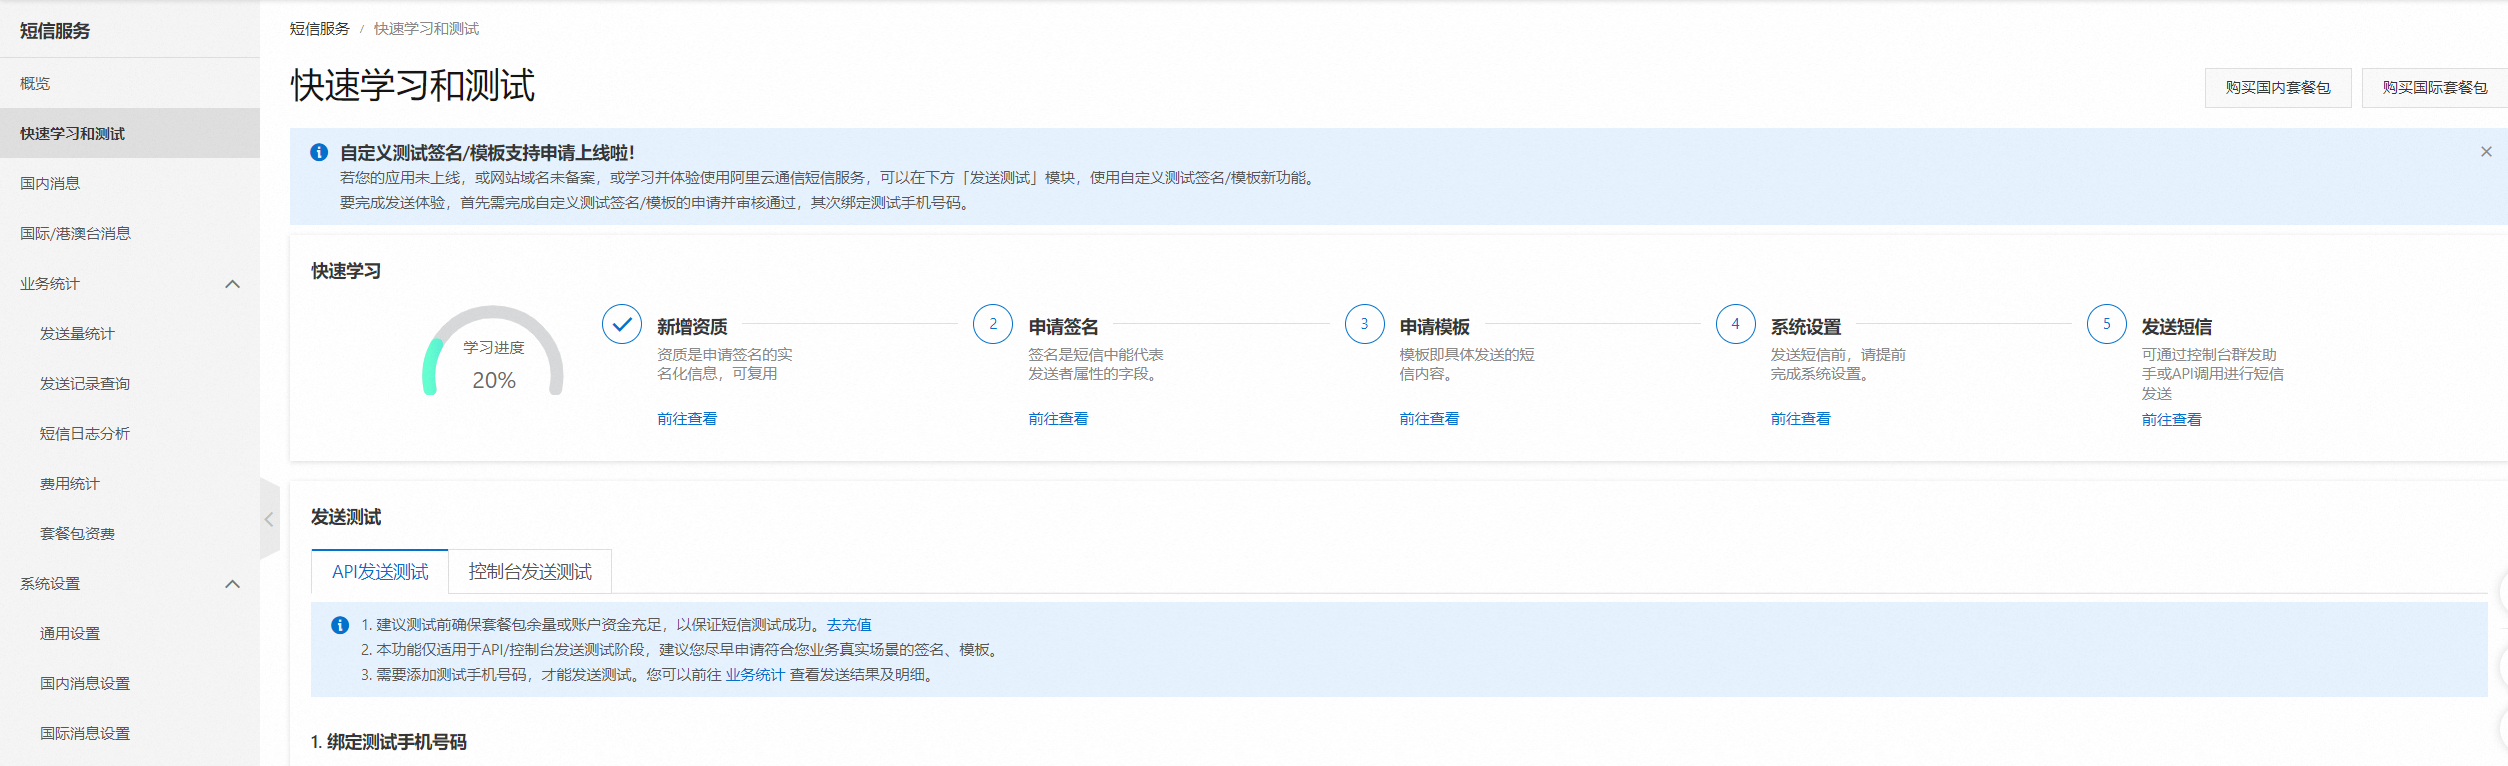Click the step 5 circle for 发送短信
Viewport: 2508px width, 766px height.
(x=2106, y=324)
